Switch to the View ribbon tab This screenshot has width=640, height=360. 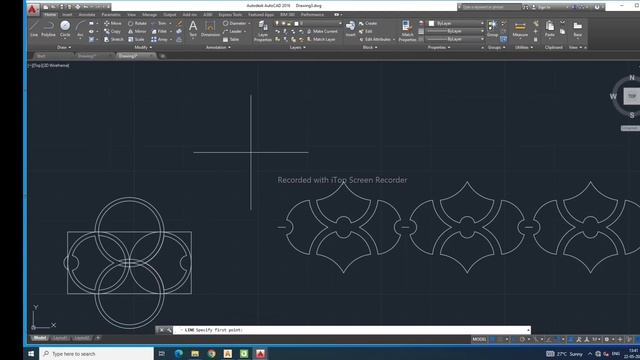point(131,15)
